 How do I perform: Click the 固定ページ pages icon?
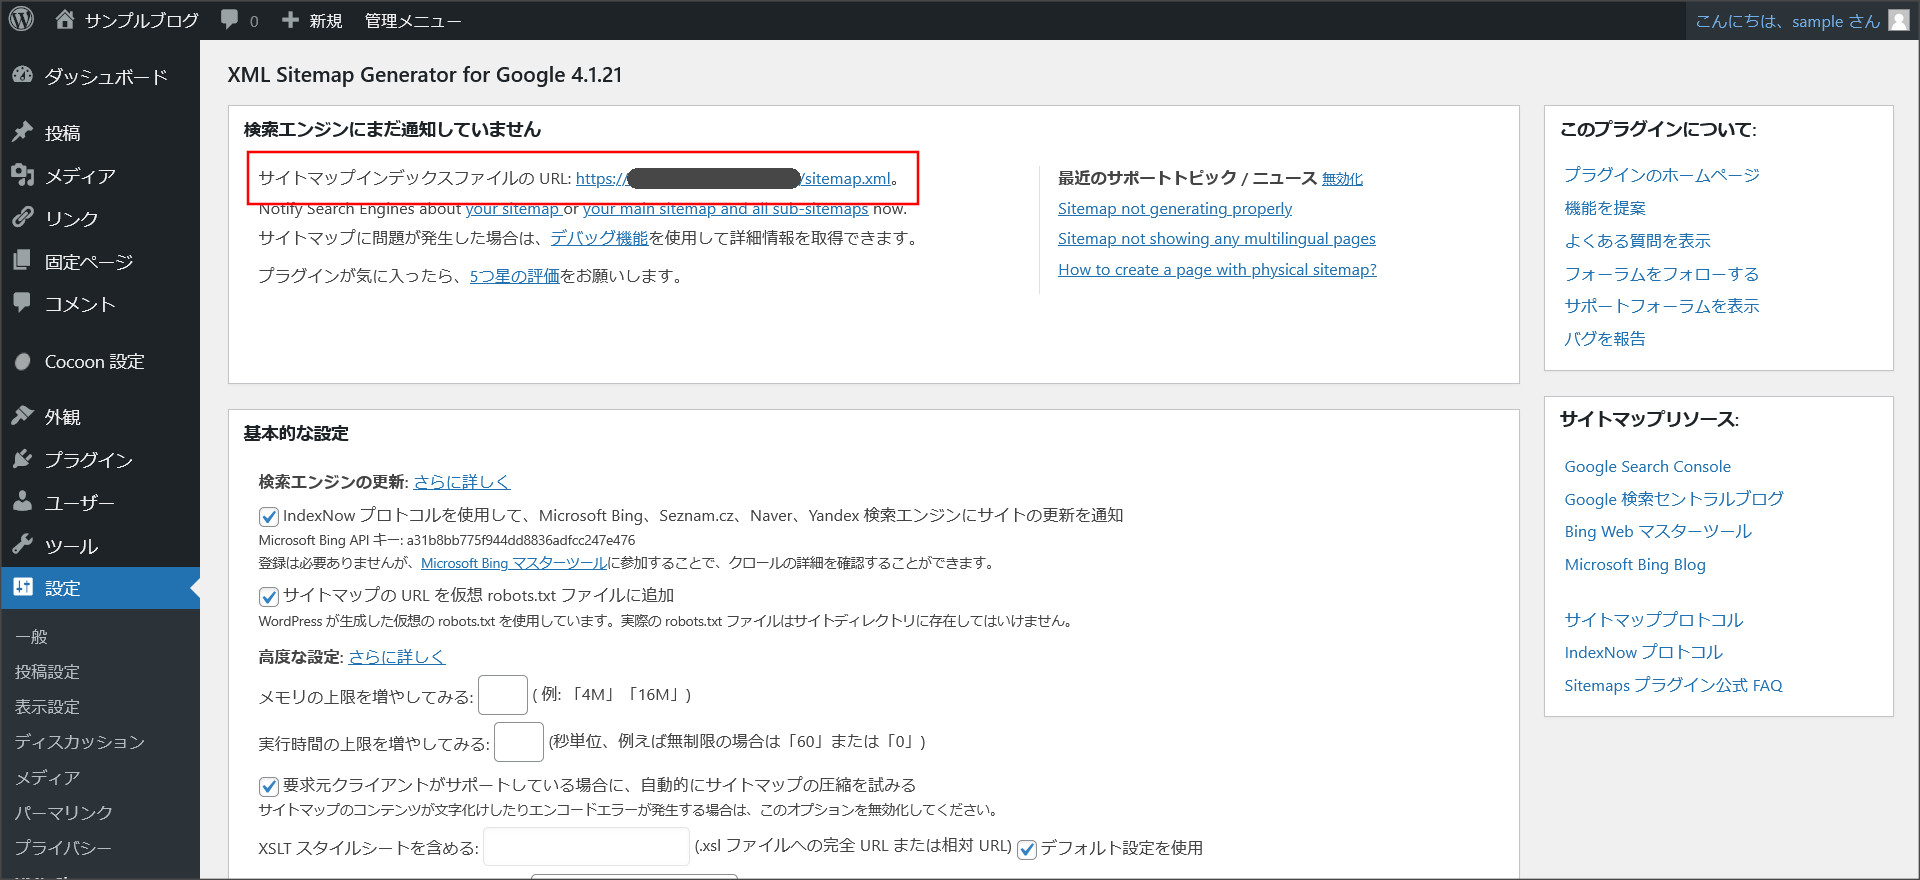tap(22, 261)
